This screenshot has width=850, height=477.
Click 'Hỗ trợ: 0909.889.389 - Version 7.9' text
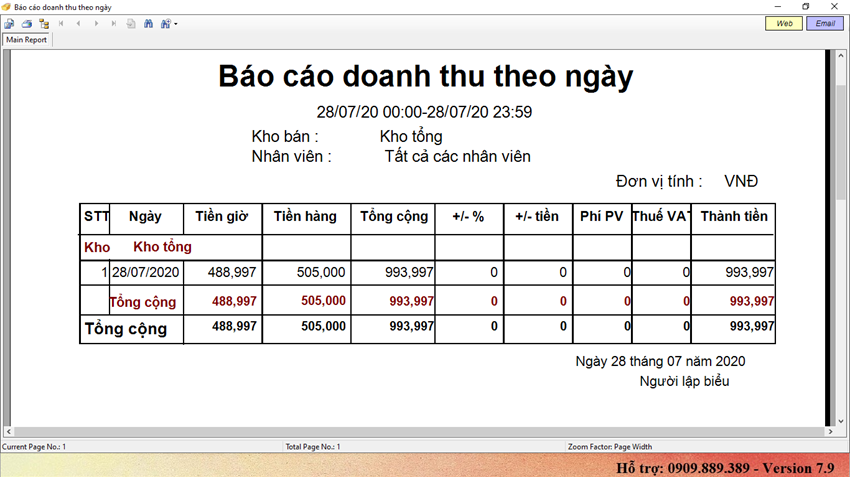click(725, 468)
